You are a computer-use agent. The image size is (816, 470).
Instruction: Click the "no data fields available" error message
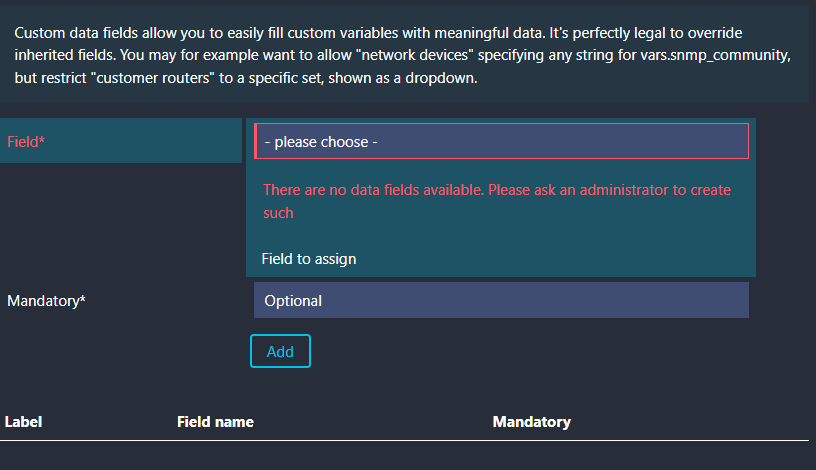point(496,190)
